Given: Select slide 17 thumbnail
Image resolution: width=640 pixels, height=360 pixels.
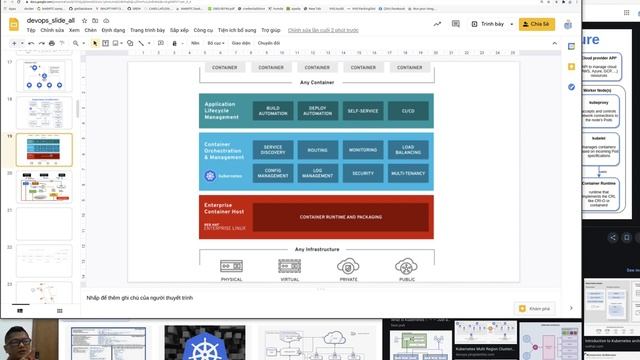Looking at the screenshot, I should coord(44,76).
